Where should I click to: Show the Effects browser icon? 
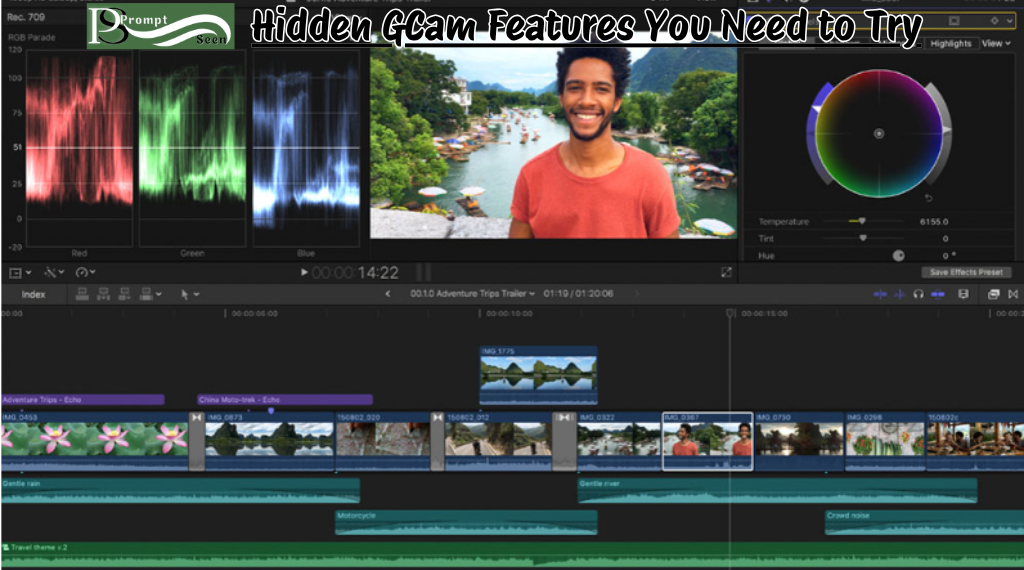point(993,294)
